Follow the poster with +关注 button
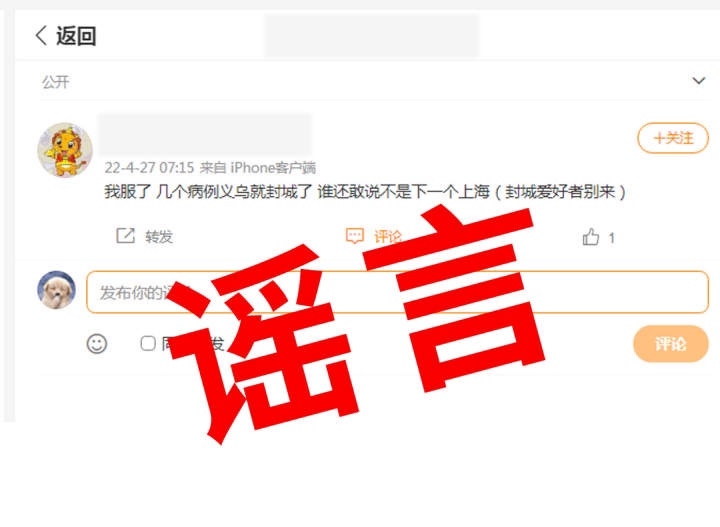Image resolution: width=720 pixels, height=527 pixels. point(673,138)
